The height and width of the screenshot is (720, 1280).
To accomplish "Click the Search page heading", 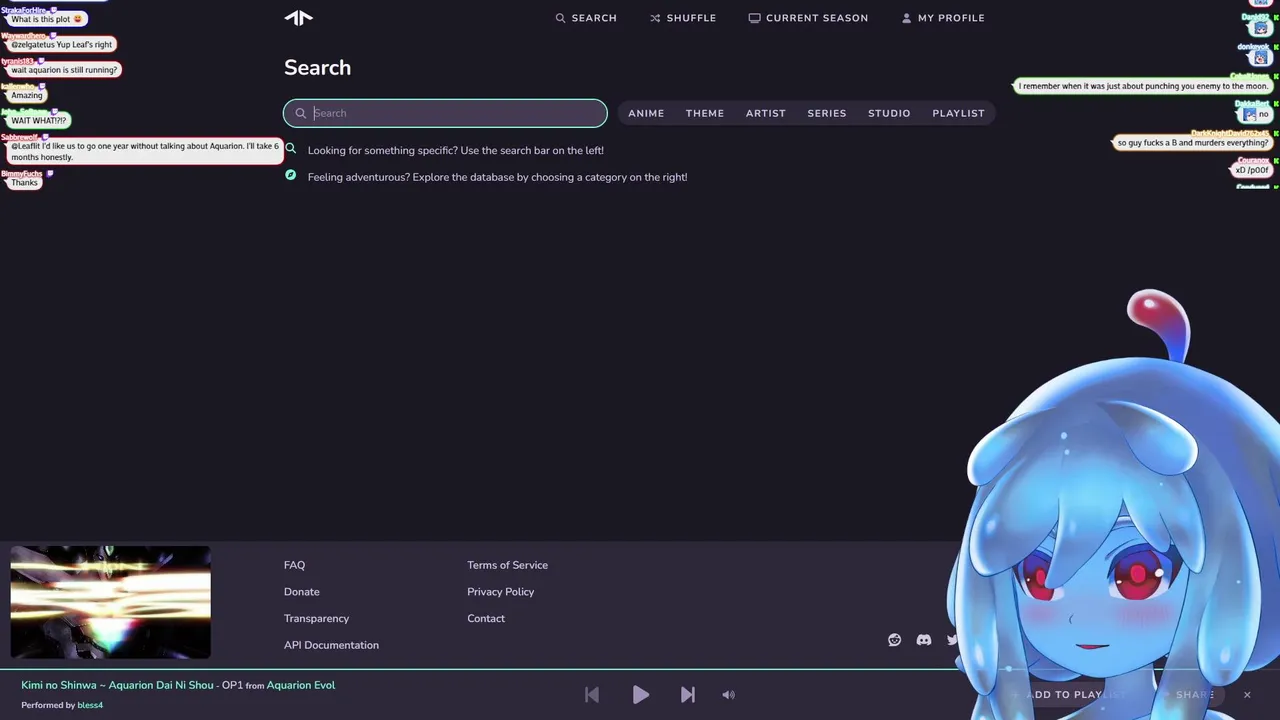I will [317, 68].
